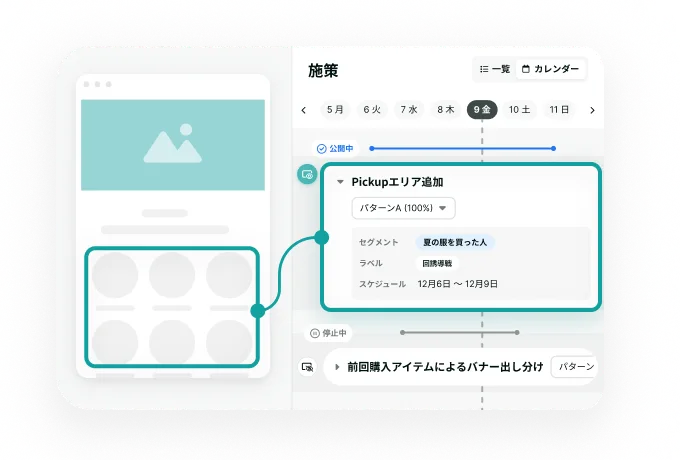
Task: Click the 停止中 paused status badge
Action: [328, 333]
